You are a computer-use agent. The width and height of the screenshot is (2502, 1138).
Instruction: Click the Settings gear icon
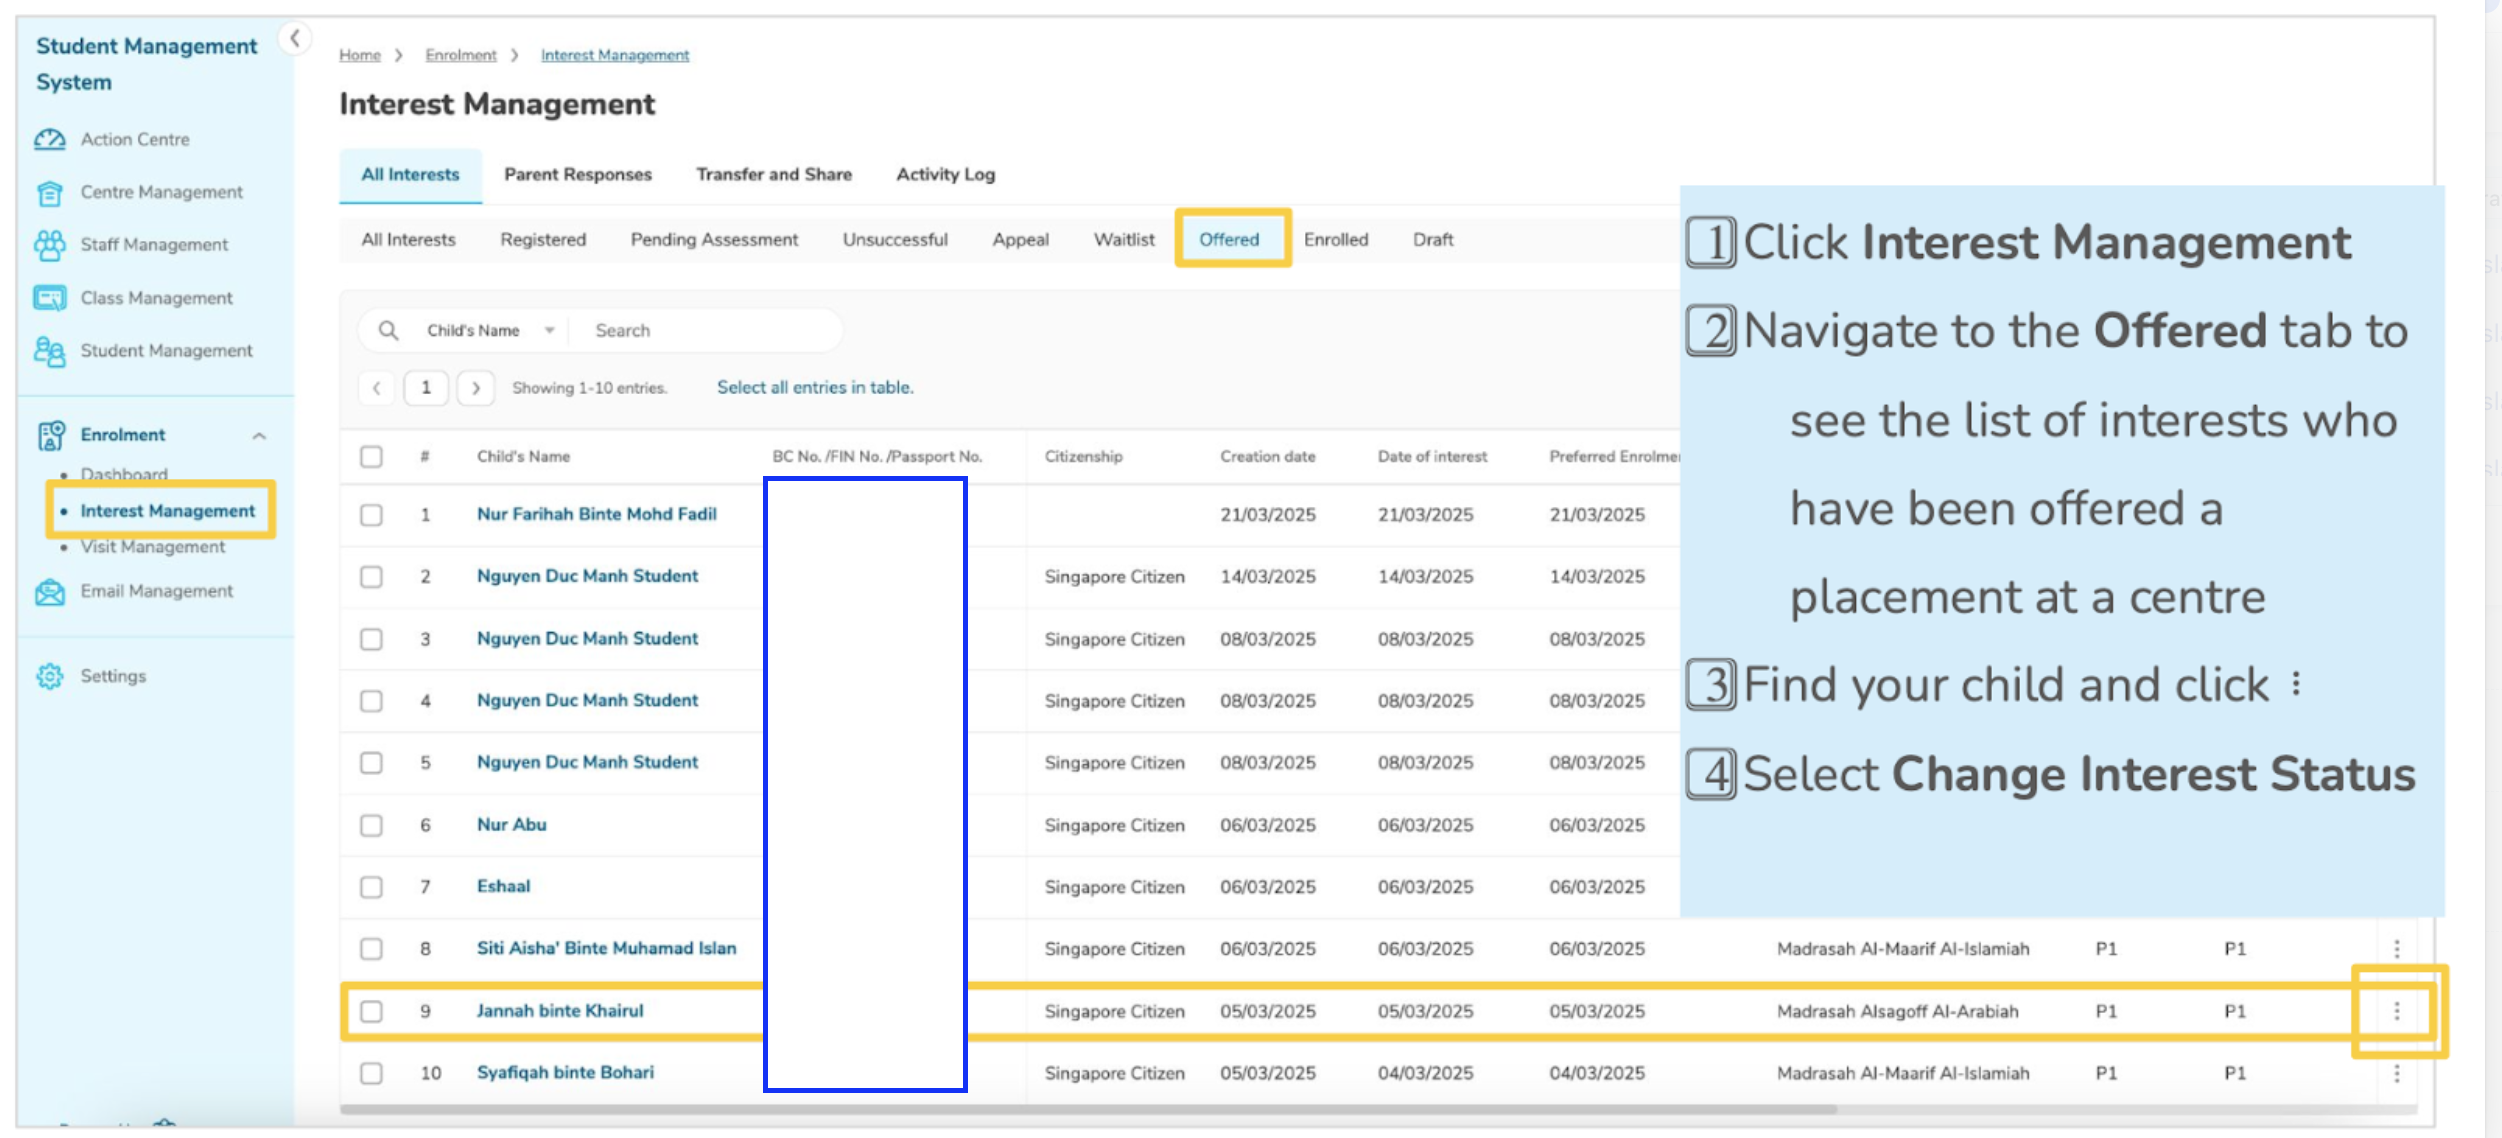point(49,676)
